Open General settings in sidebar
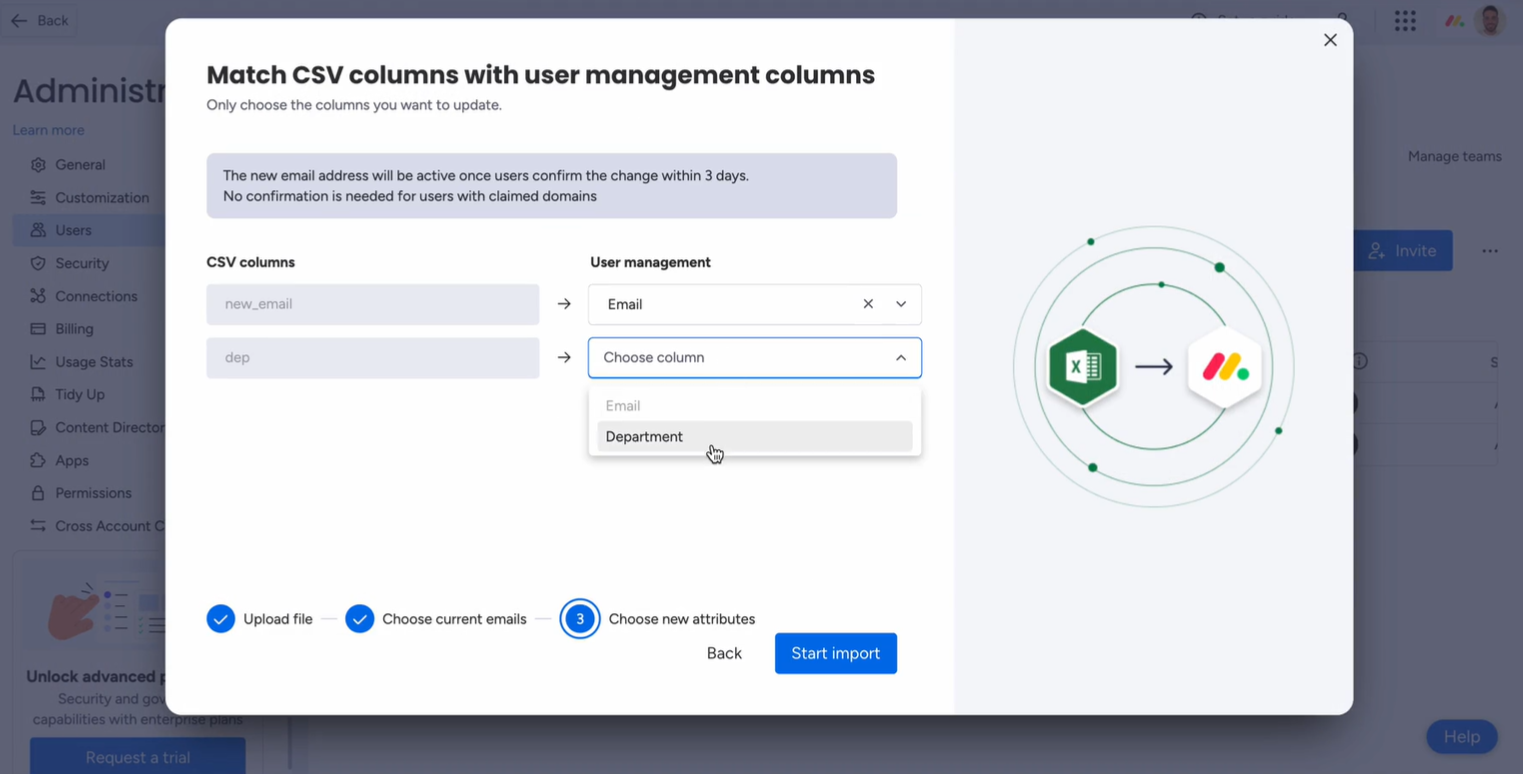This screenshot has width=1523, height=774. (80, 164)
